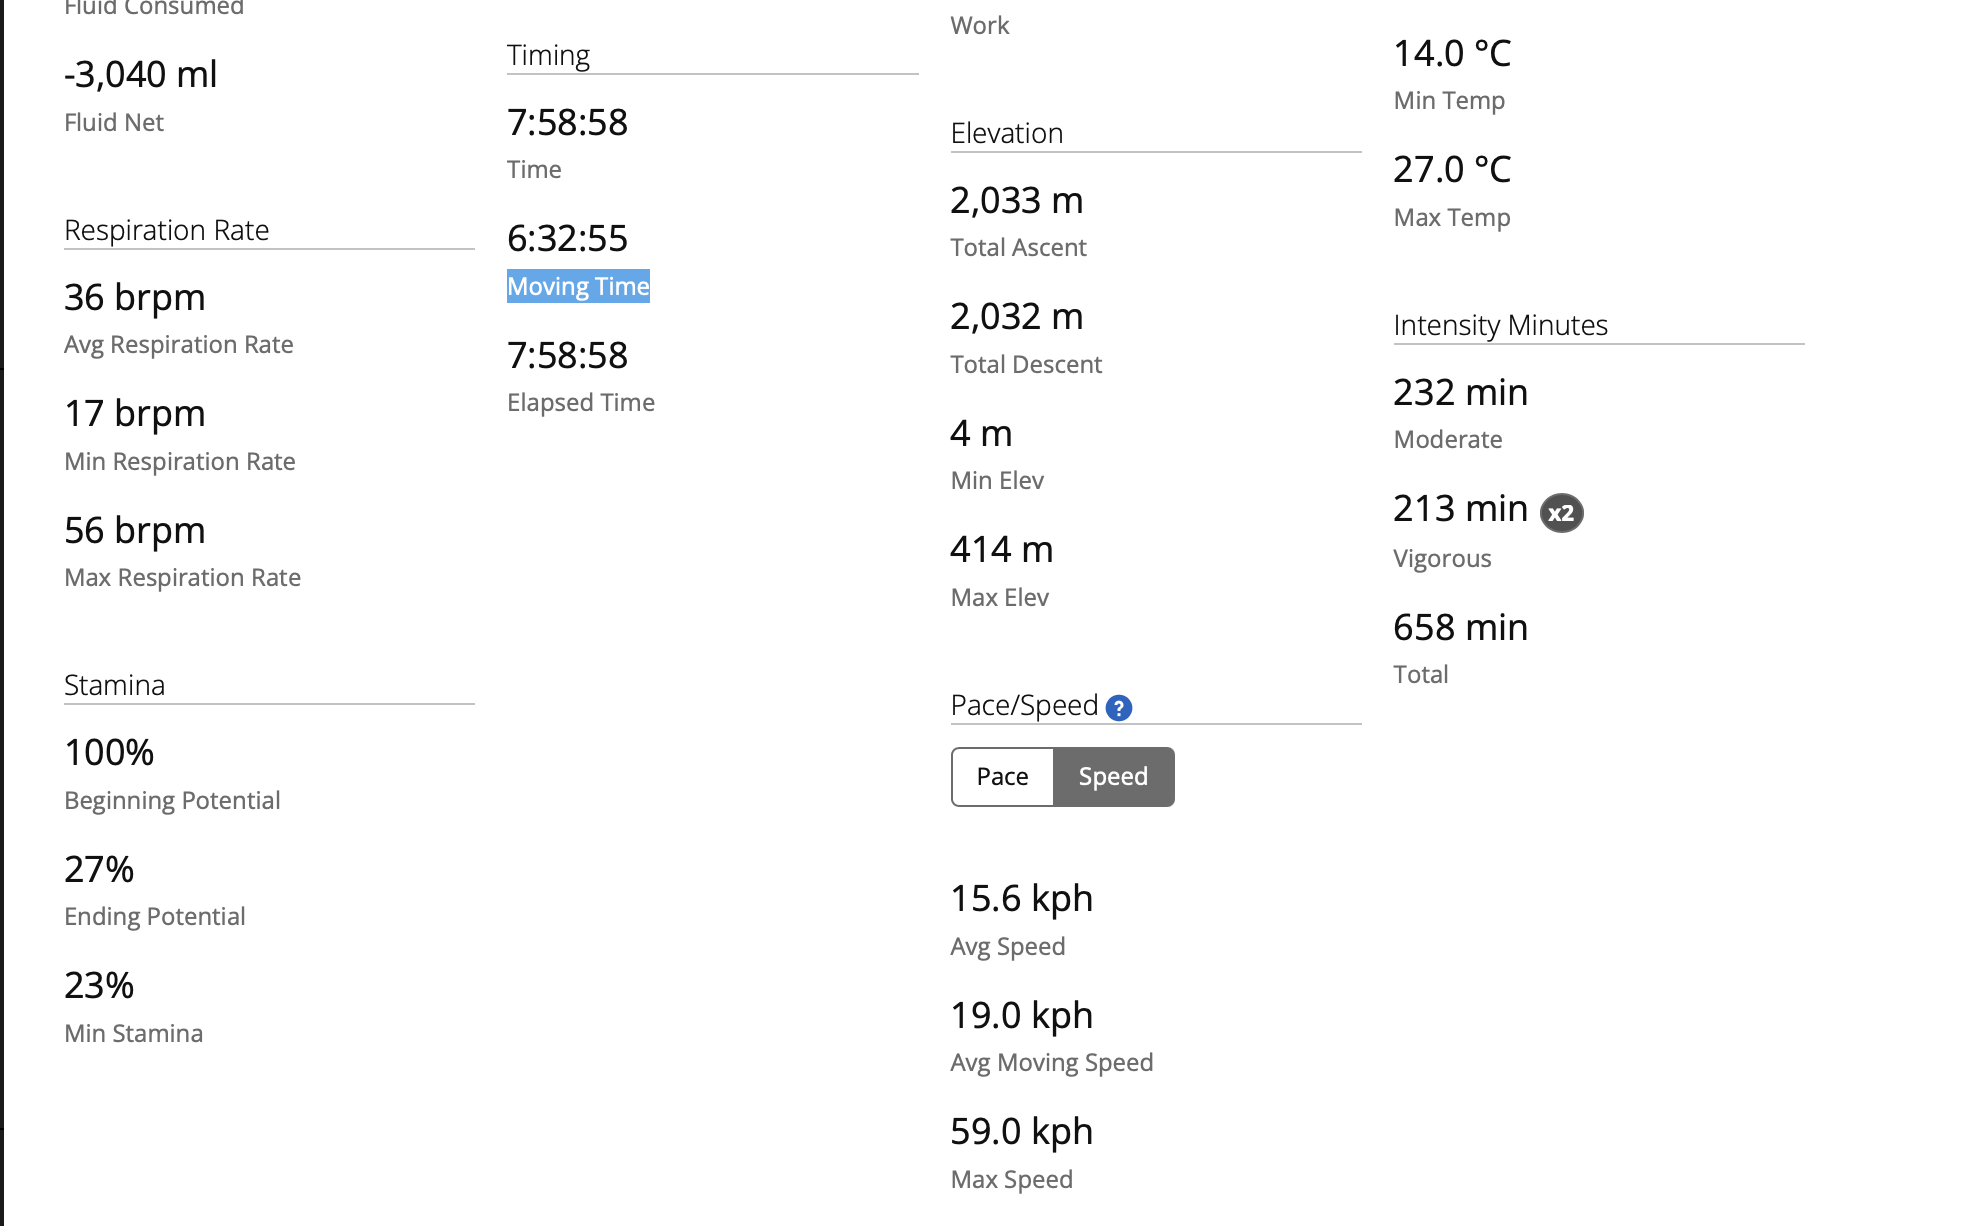
Task: Click the Stamina section heading
Action: [x=114, y=685]
